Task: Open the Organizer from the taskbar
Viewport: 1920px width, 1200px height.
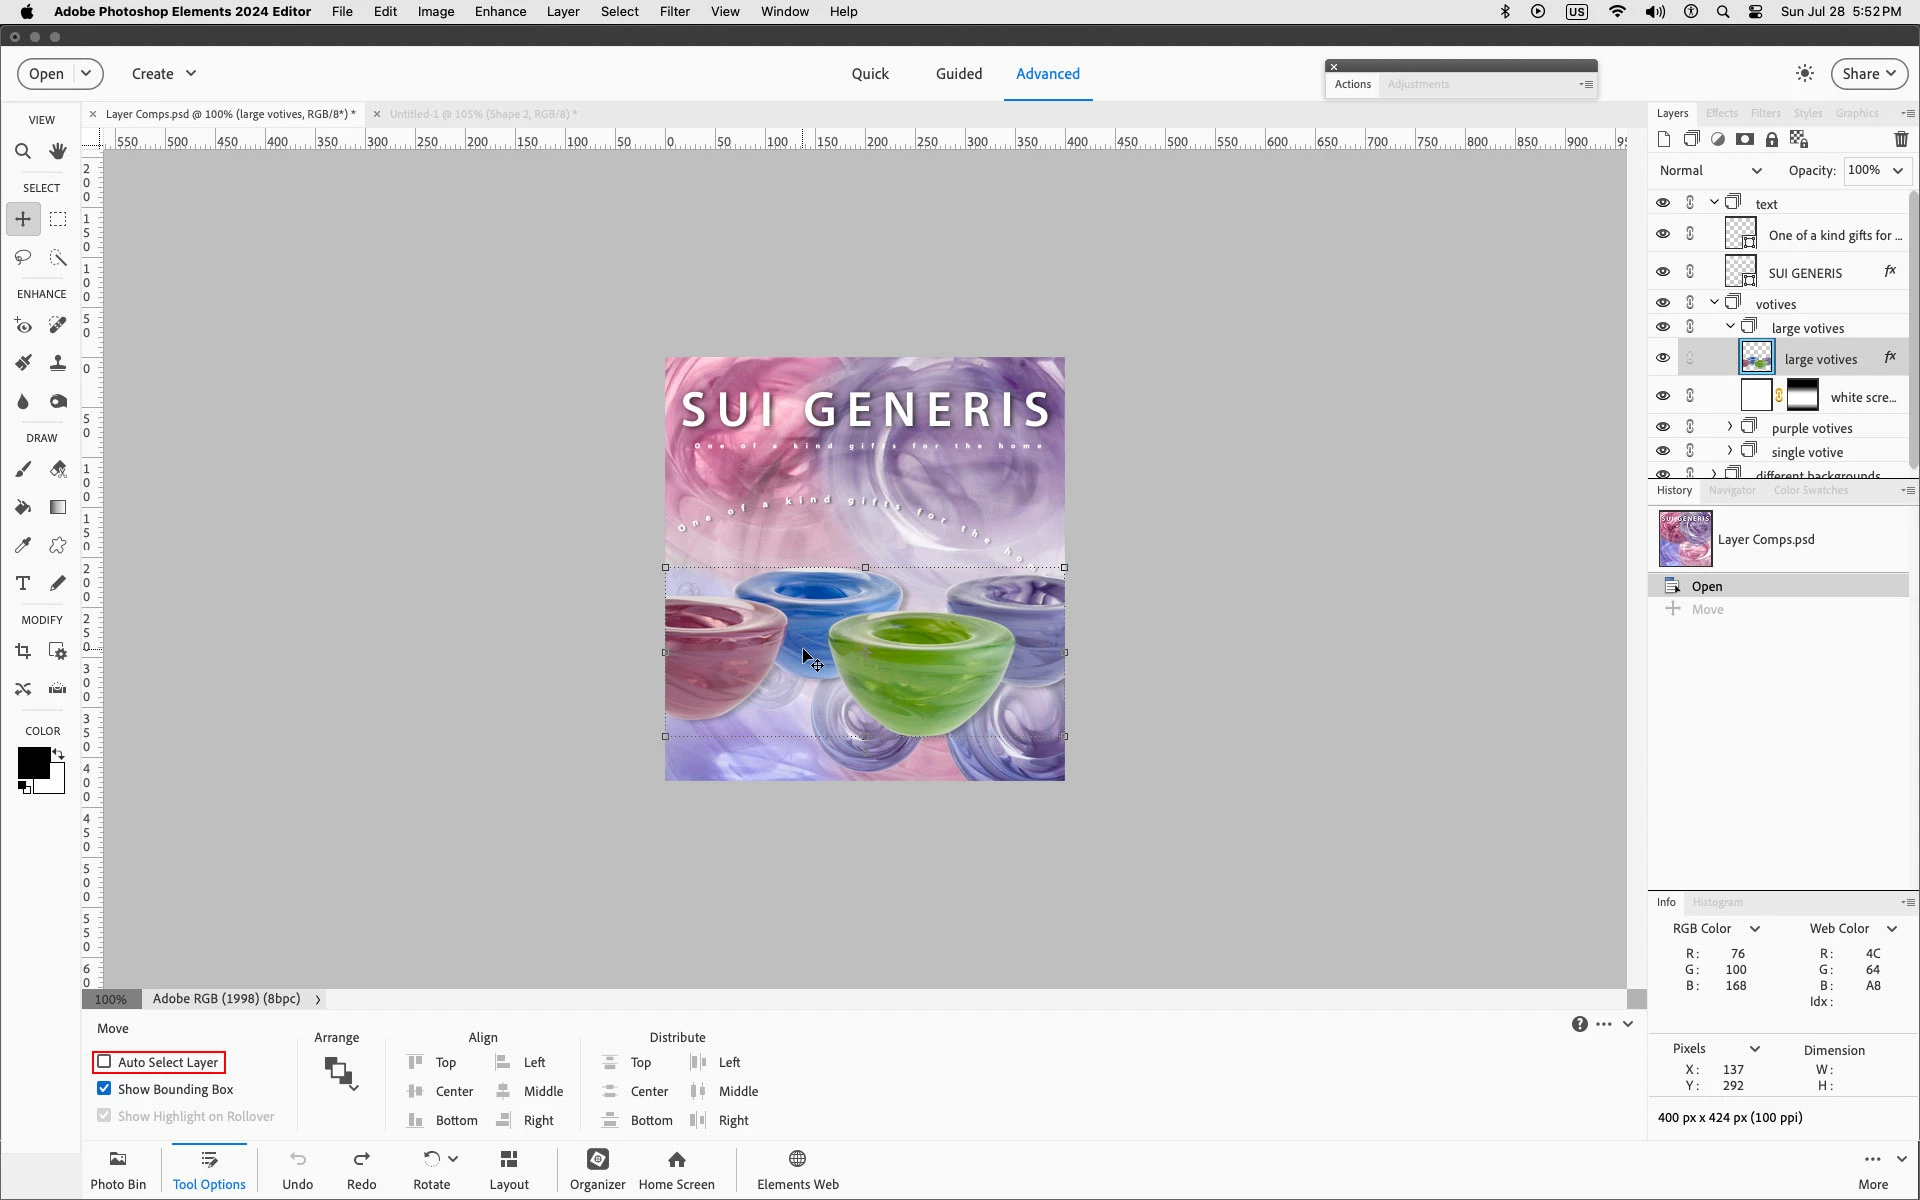Action: click(x=597, y=1168)
